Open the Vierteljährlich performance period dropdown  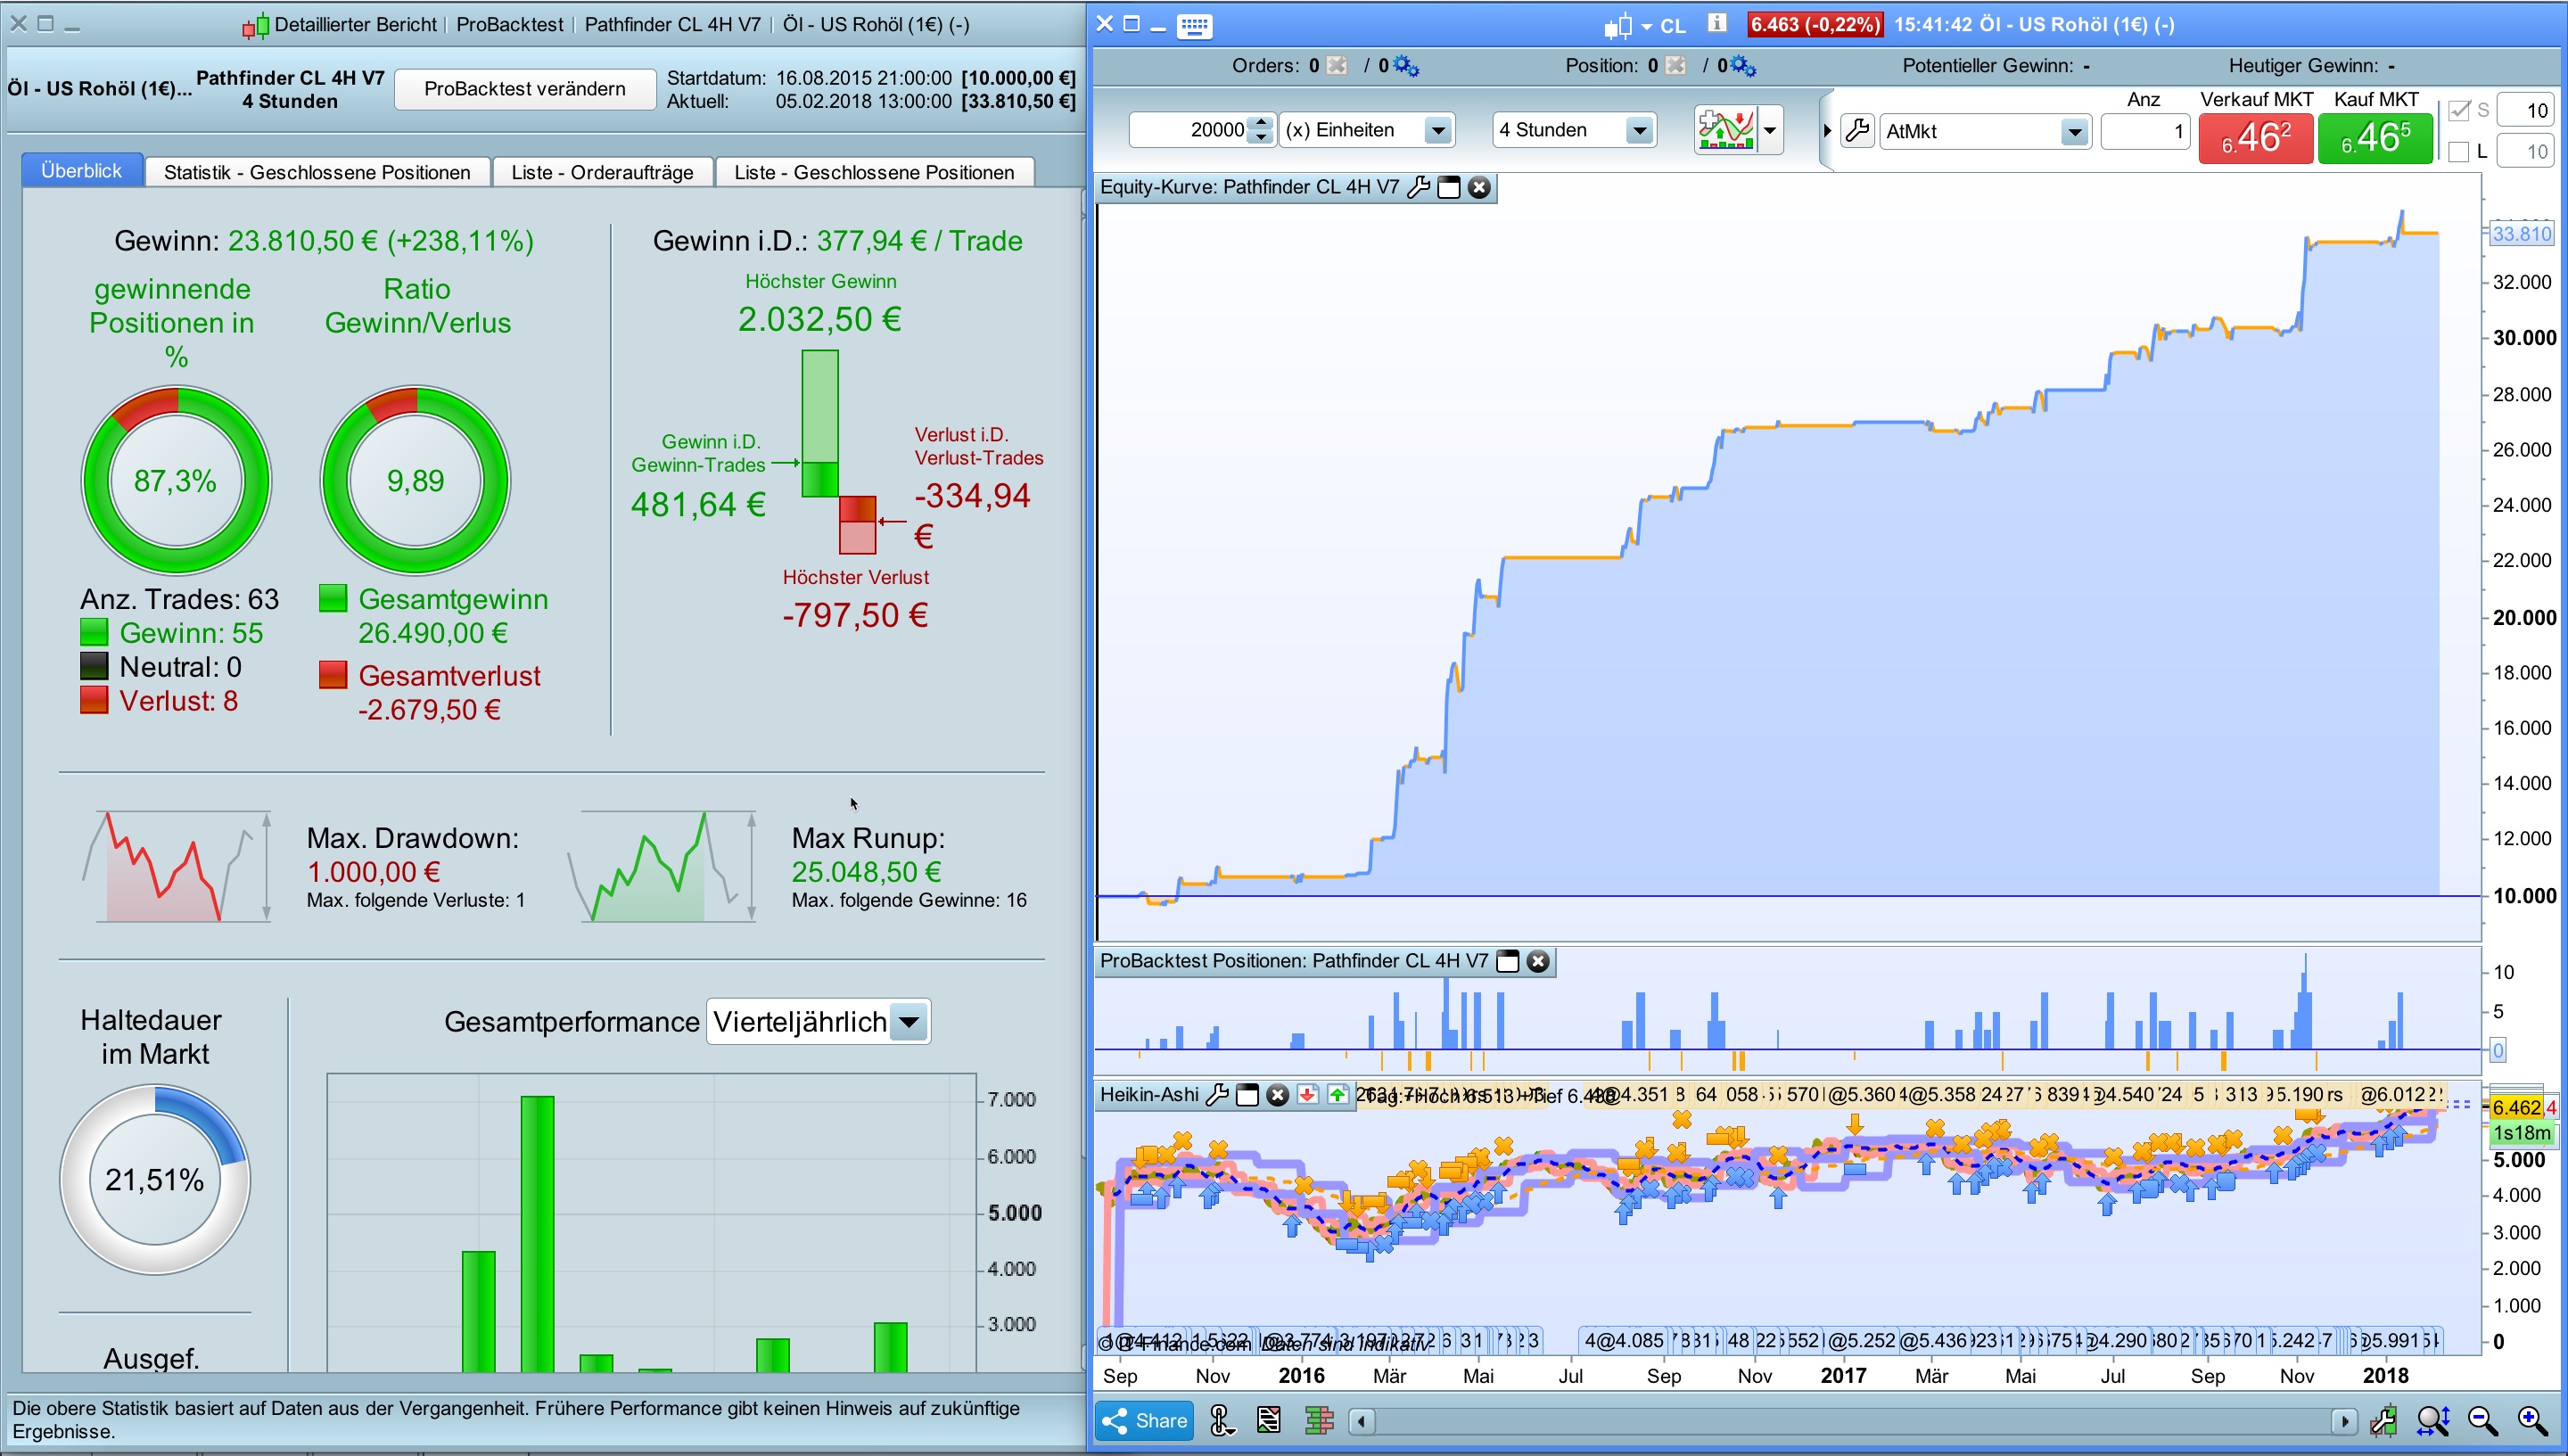coord(908,1022)
